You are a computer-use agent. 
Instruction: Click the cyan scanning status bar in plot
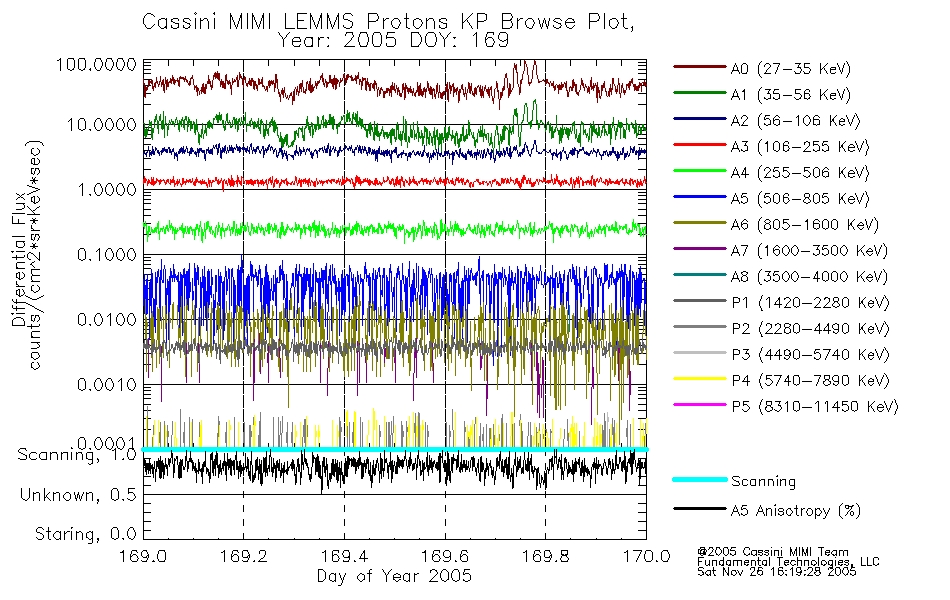point(395,450)
